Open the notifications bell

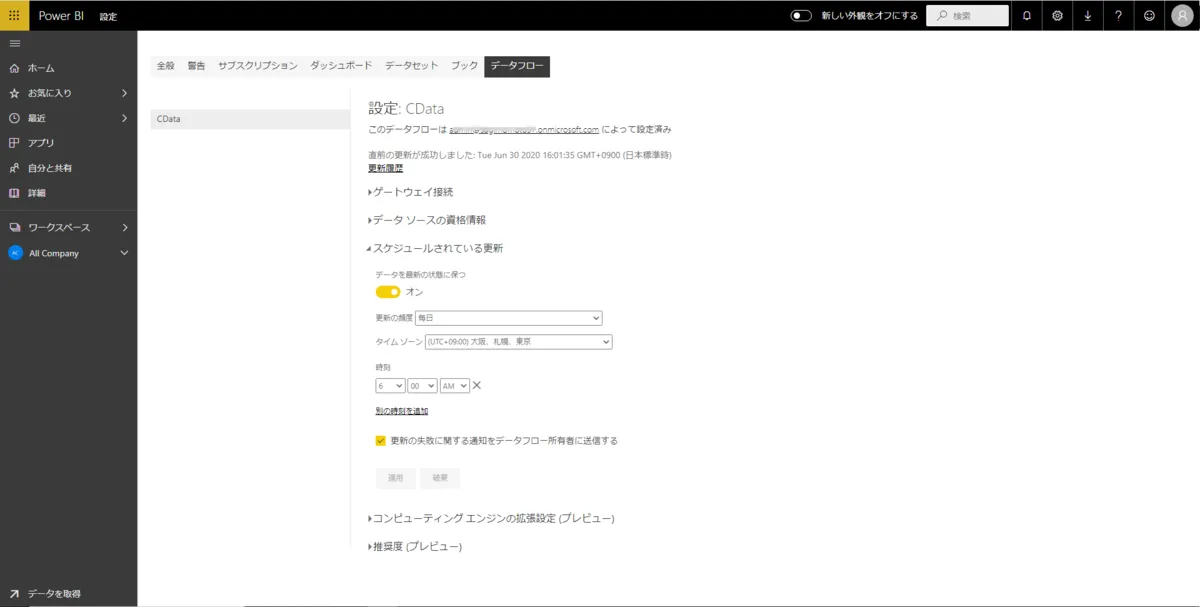(1025, 15)
